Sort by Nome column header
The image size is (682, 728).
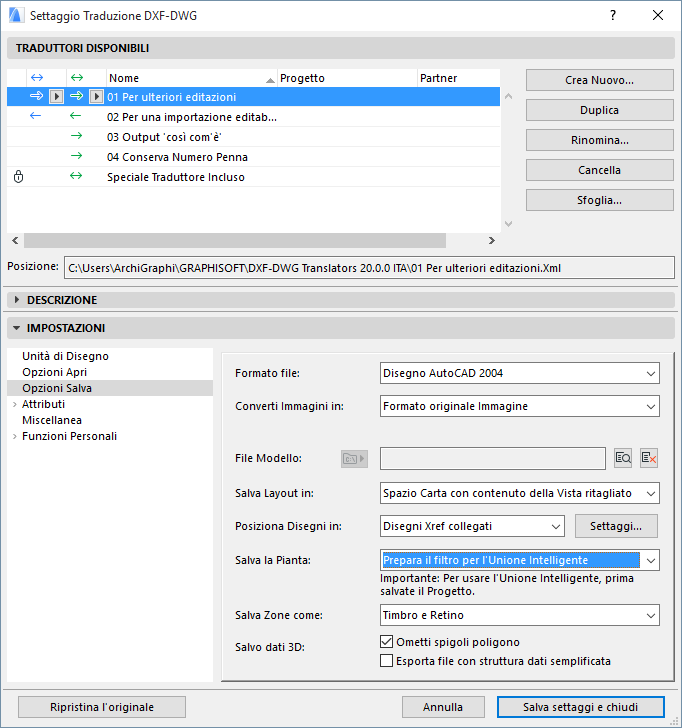(x=192, y=78)
